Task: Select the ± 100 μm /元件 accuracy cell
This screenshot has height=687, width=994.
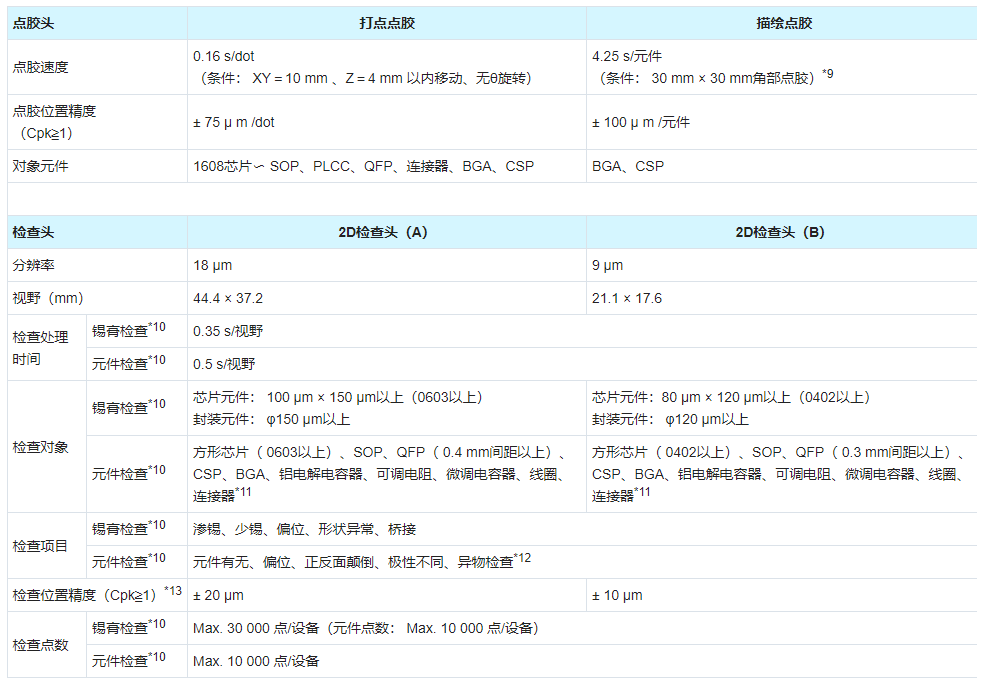Action: (641, 122)
